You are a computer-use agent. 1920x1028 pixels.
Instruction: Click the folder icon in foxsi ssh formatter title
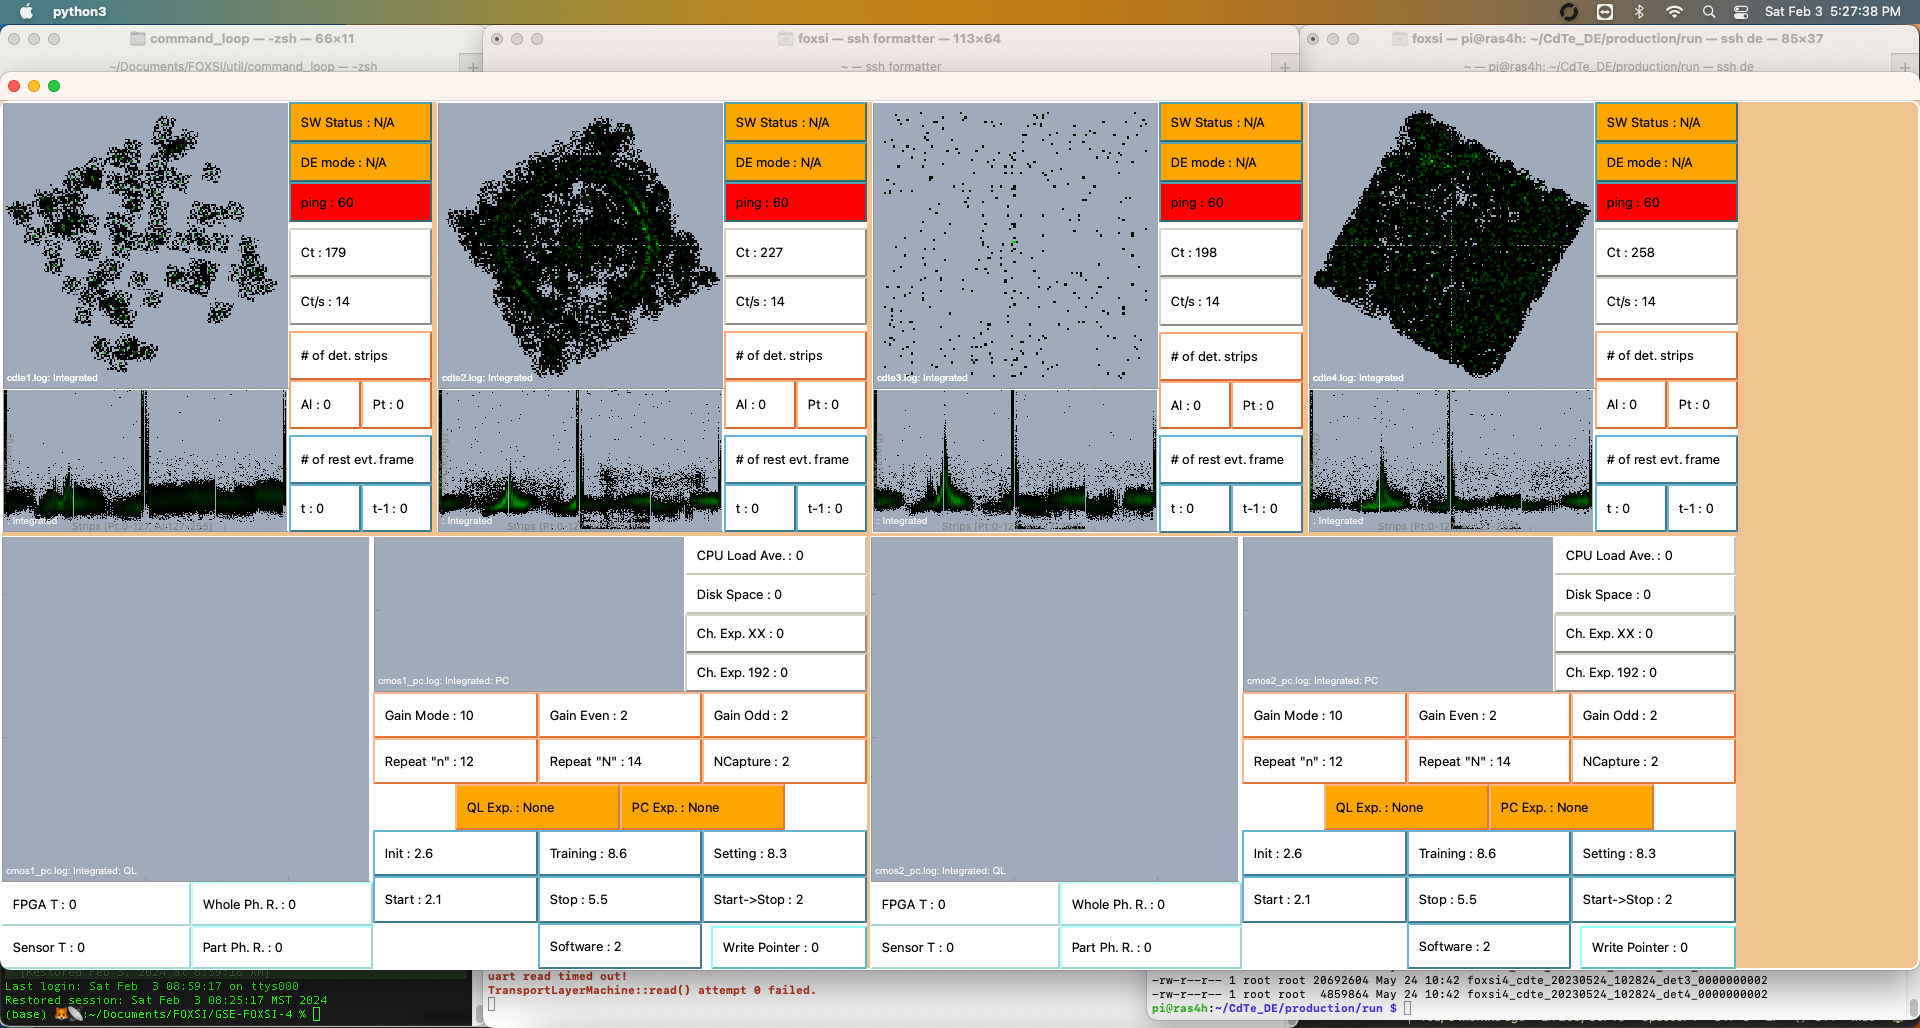[x=786, y=38]
